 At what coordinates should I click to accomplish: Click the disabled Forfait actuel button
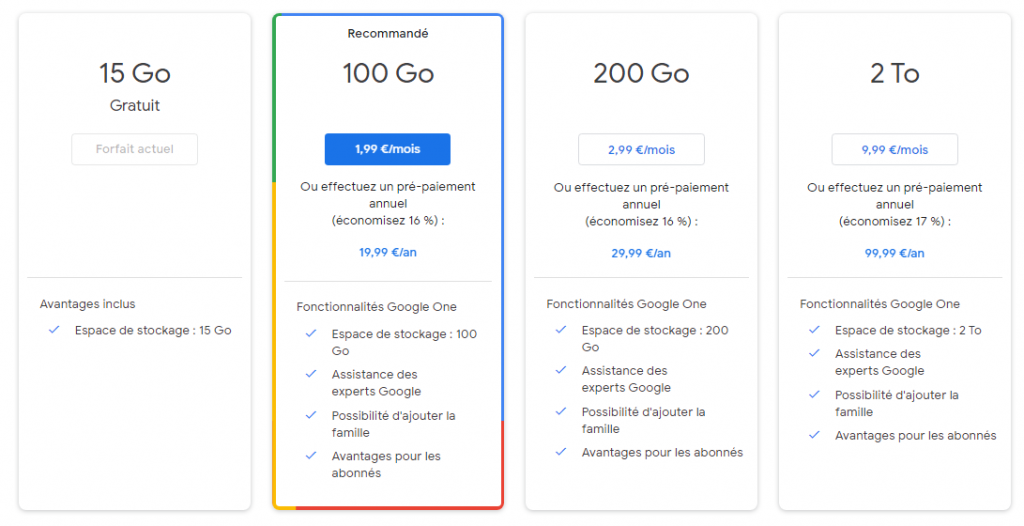pos(135,149)
